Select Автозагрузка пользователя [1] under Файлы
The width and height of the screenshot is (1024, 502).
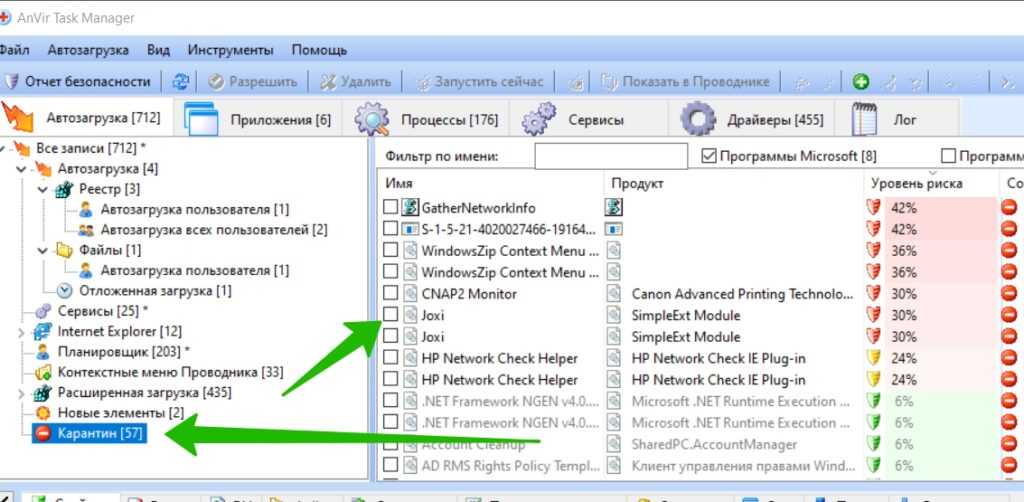[195, 270]
